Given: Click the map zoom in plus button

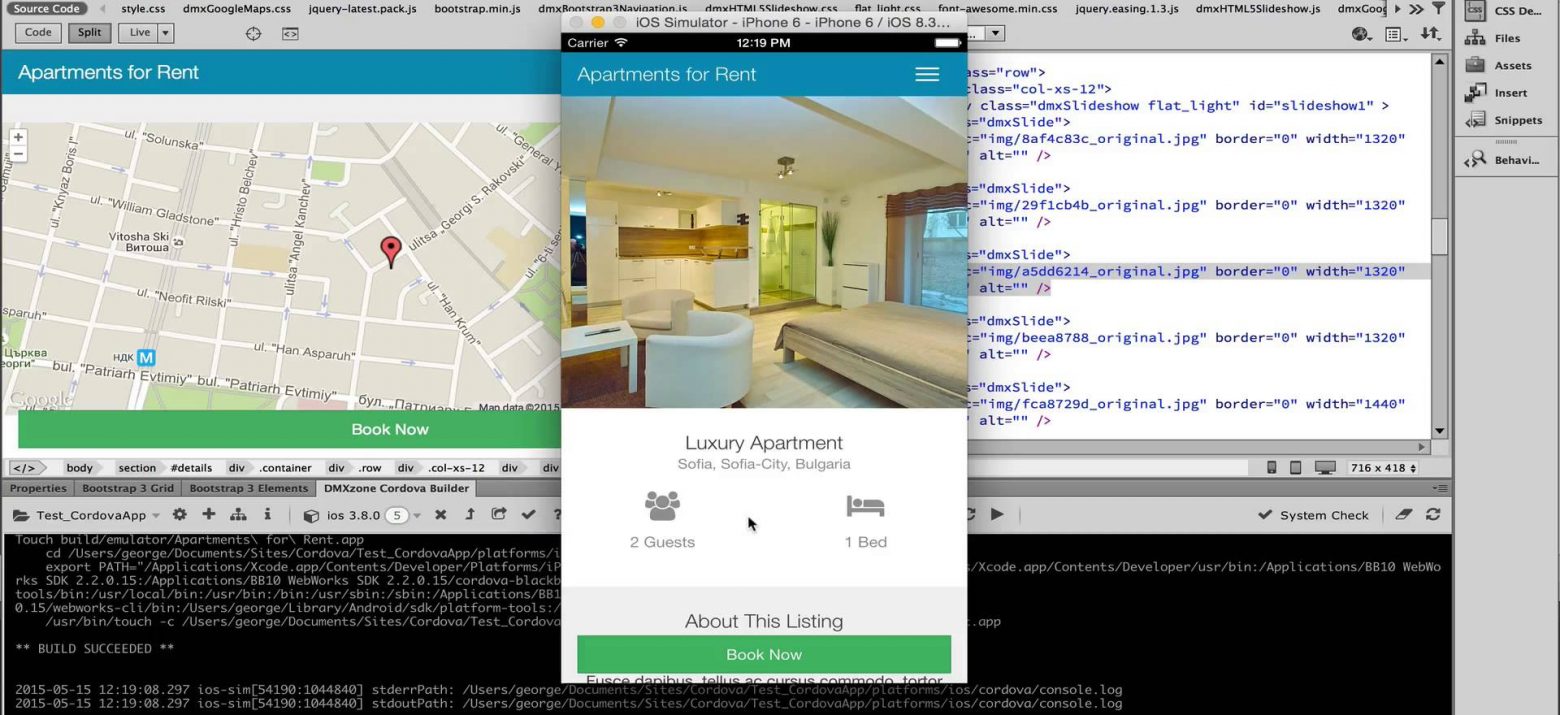Looking at the screenshot, I should (x=18, y=137).
